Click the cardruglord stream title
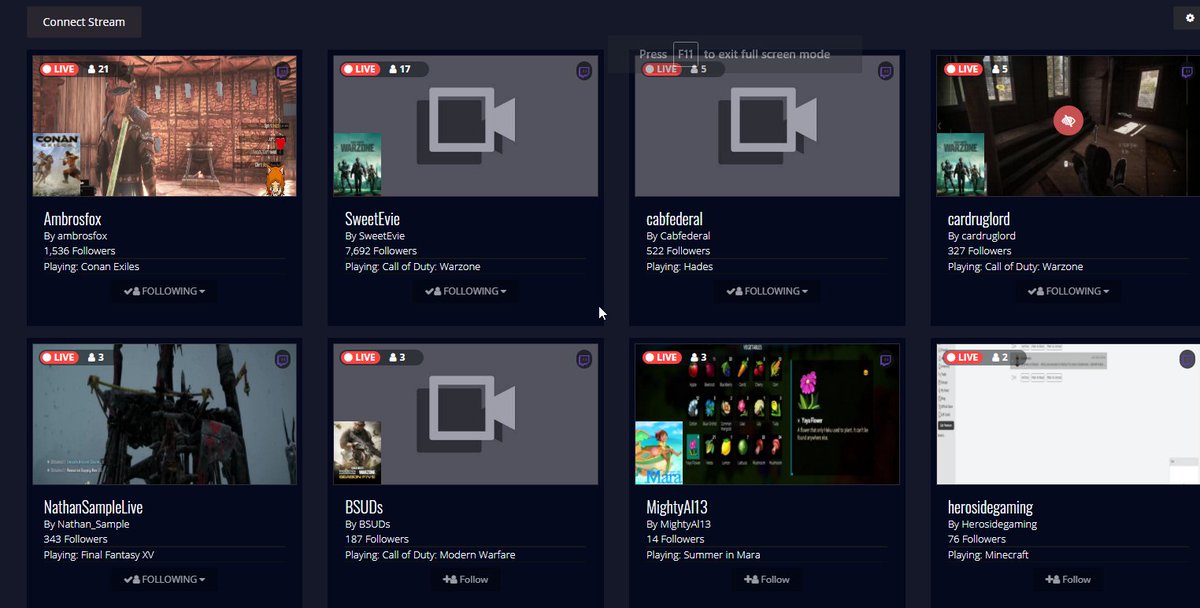This screenshot has width=1200, height=608. click(x=980, y=219)
